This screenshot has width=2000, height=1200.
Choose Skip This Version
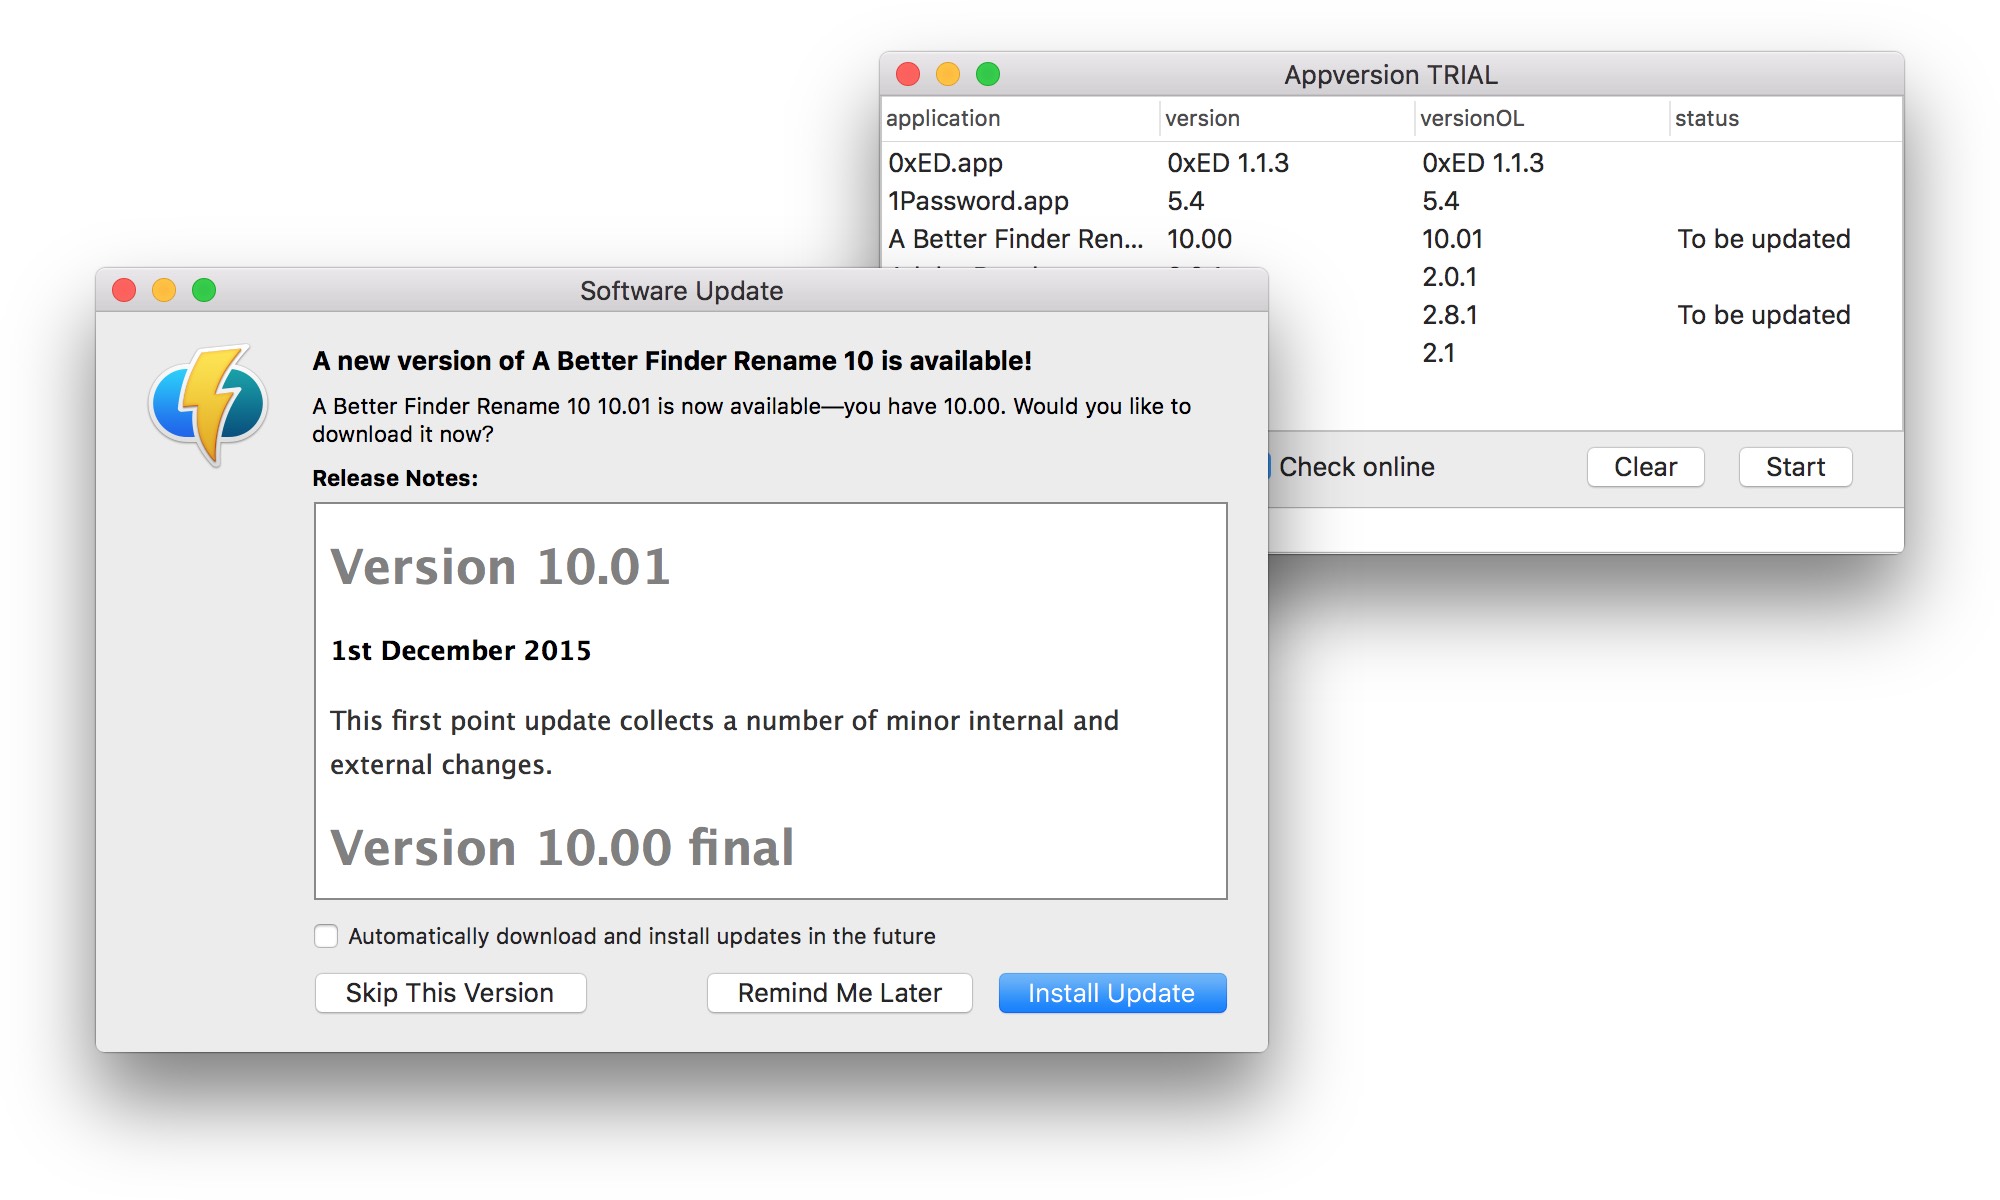pos(450,993)
